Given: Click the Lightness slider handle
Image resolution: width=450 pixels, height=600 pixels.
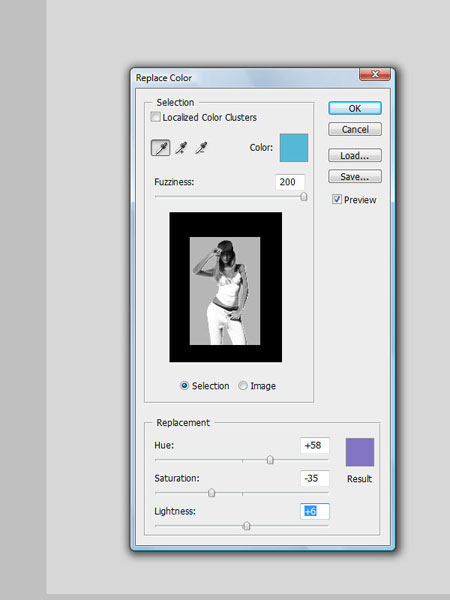Looking at the screenshot, I should coord(247,526).
